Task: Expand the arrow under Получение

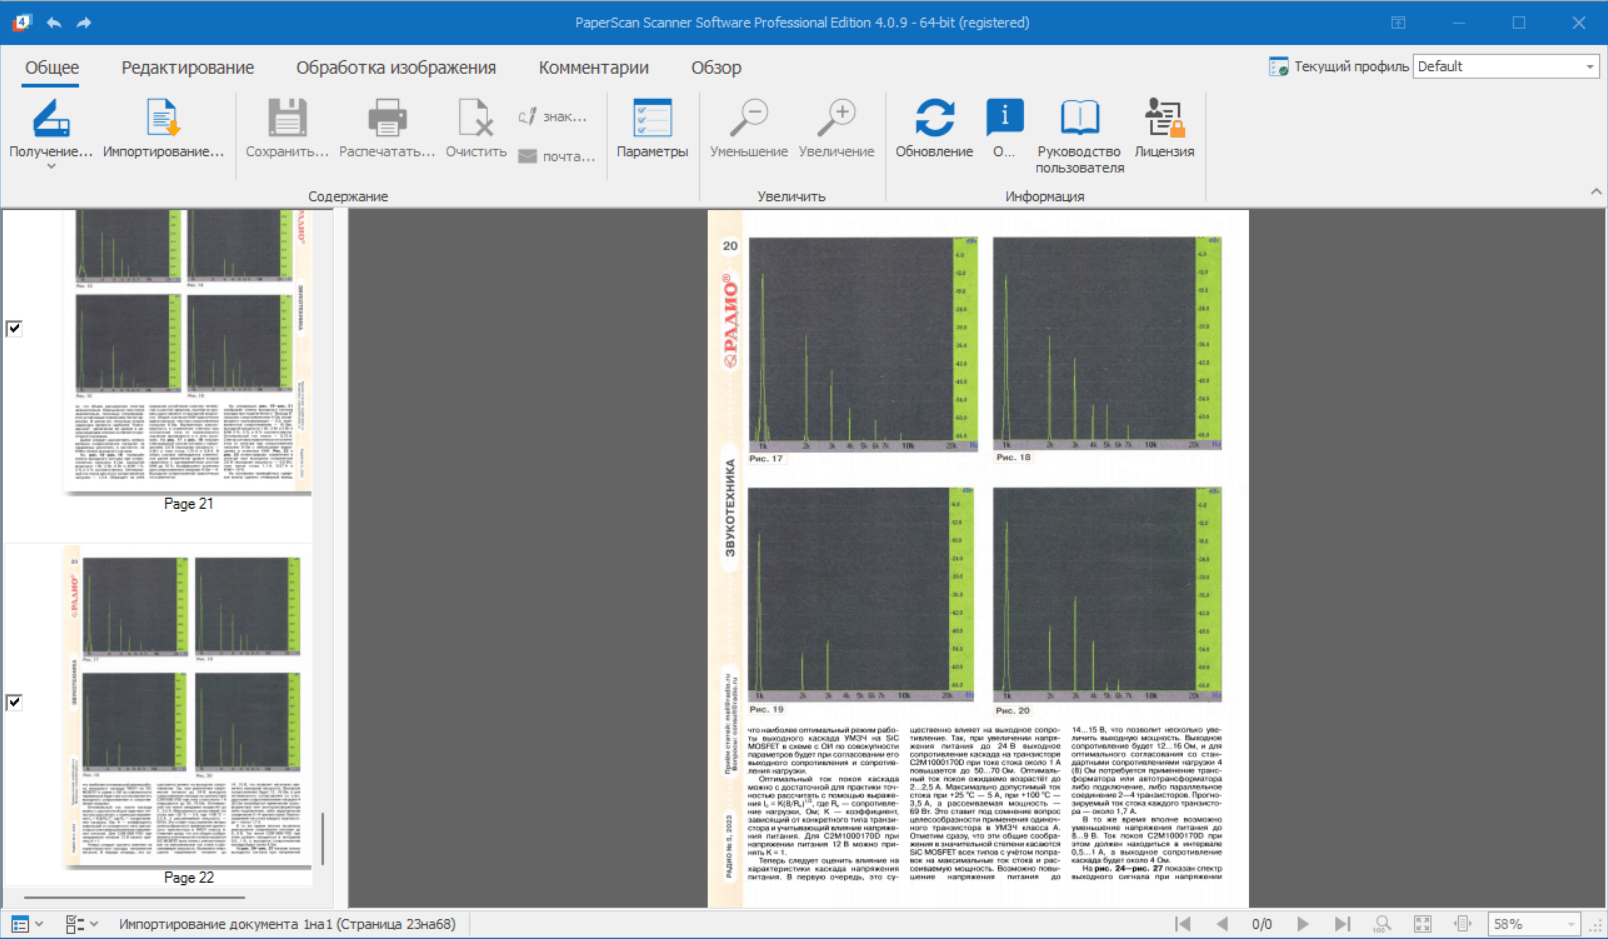Action: [x=50, y=167]
